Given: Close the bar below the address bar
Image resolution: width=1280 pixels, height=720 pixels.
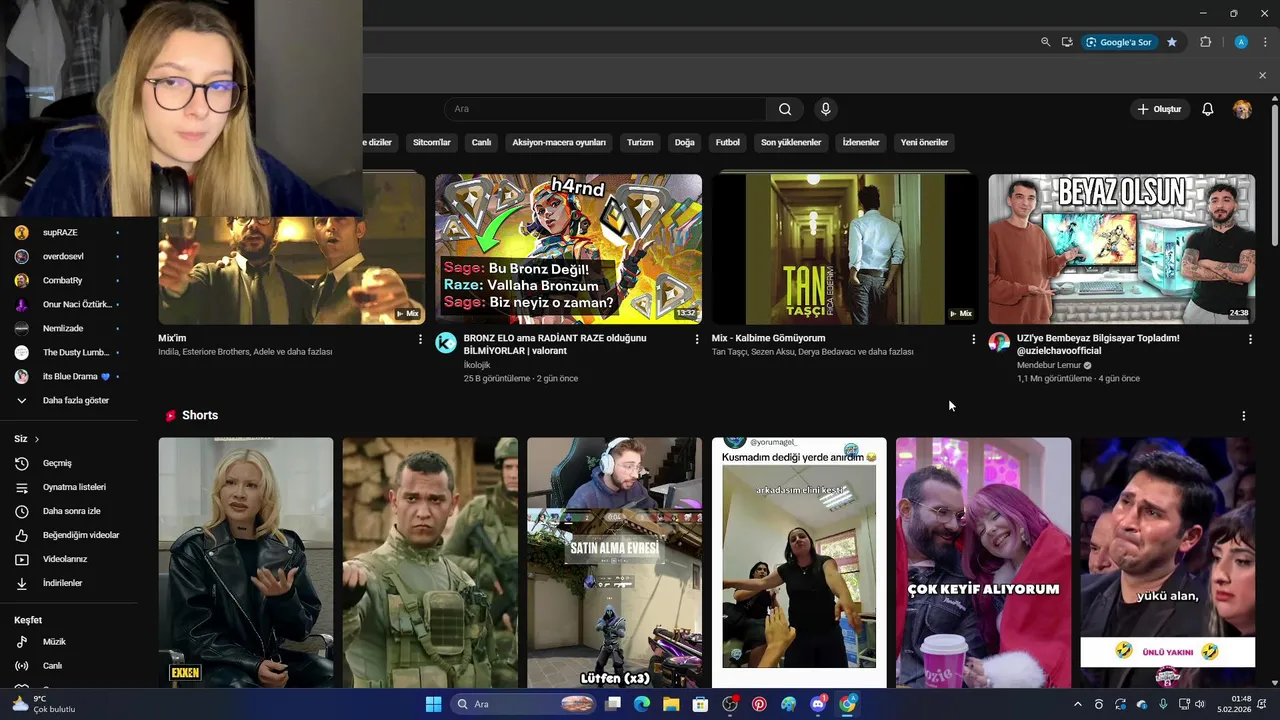Looking at the screenshot, I should [1262, 75].
